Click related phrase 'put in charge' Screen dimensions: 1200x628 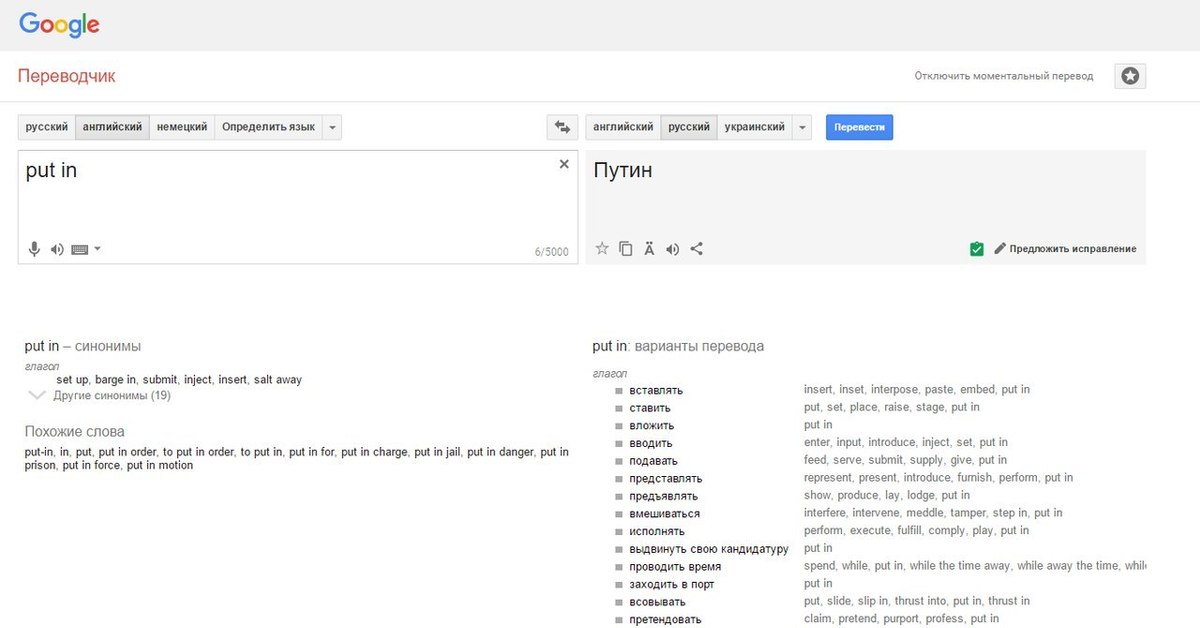coord(374,452)
